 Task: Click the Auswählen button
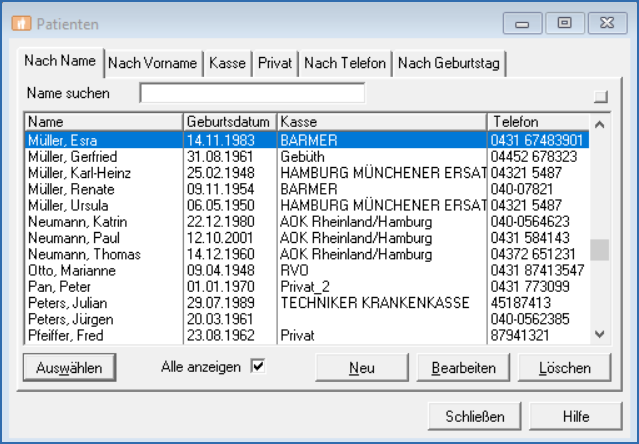coord(69,367)
